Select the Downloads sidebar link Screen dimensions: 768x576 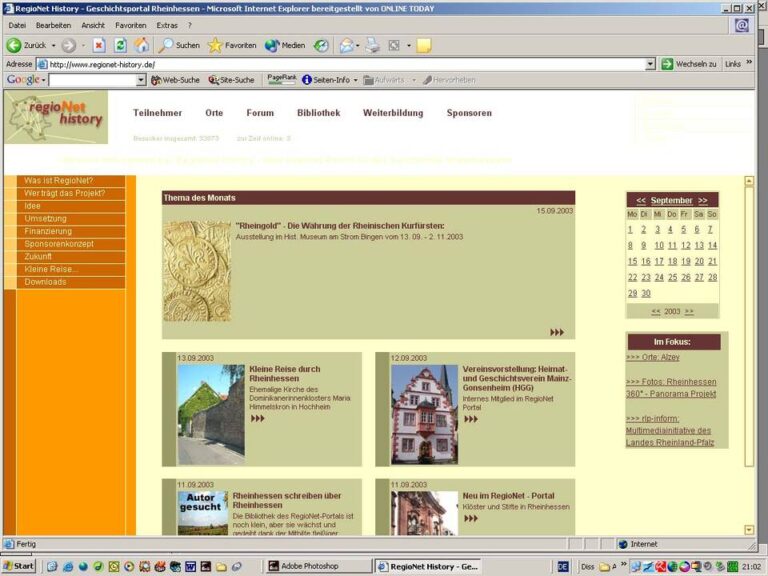coord(45,282)
